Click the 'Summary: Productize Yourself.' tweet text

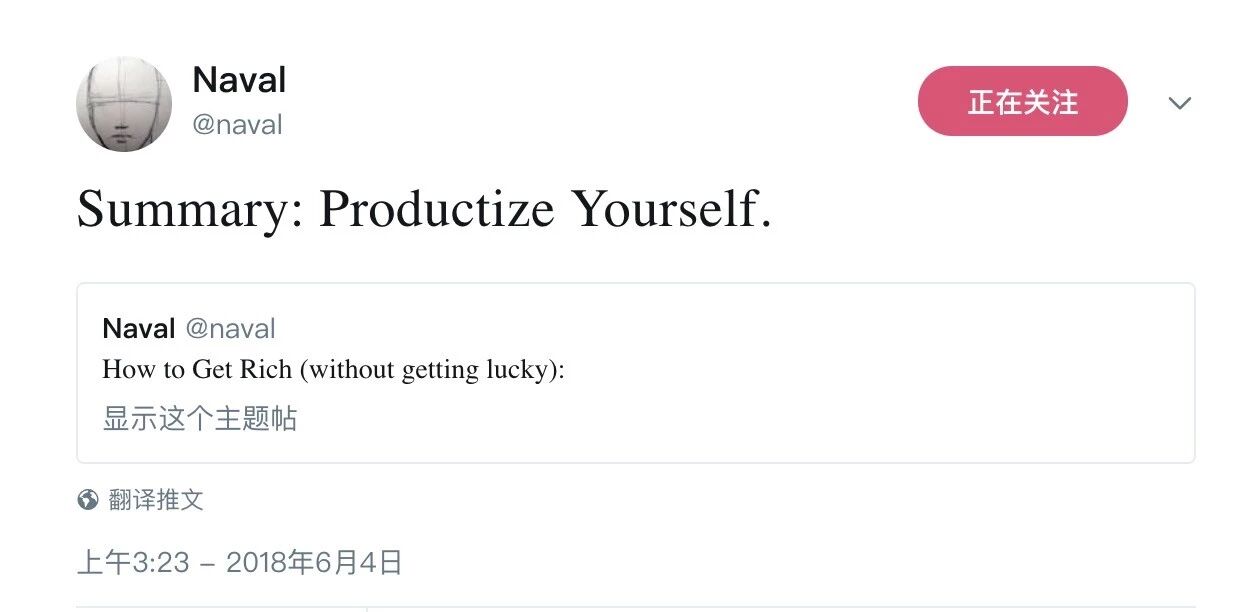424,209
